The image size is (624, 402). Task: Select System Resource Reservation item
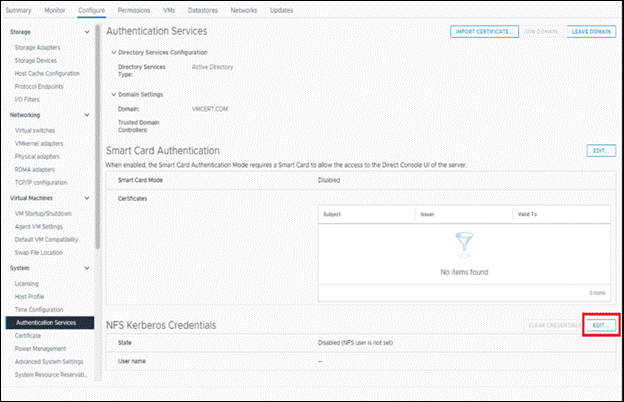[x=51, y=375]
